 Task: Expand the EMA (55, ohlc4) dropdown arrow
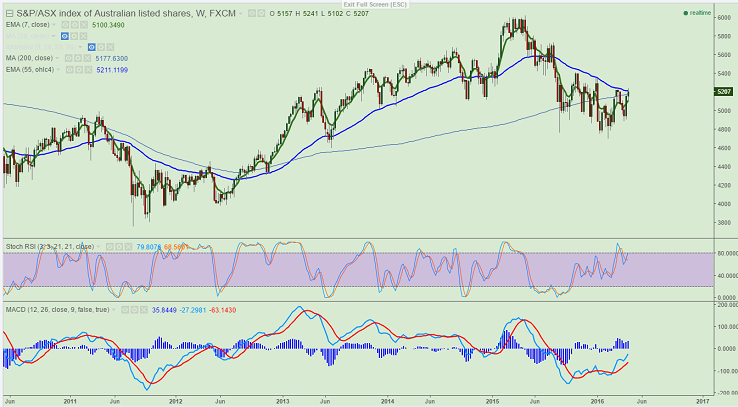tap(58, 70)
